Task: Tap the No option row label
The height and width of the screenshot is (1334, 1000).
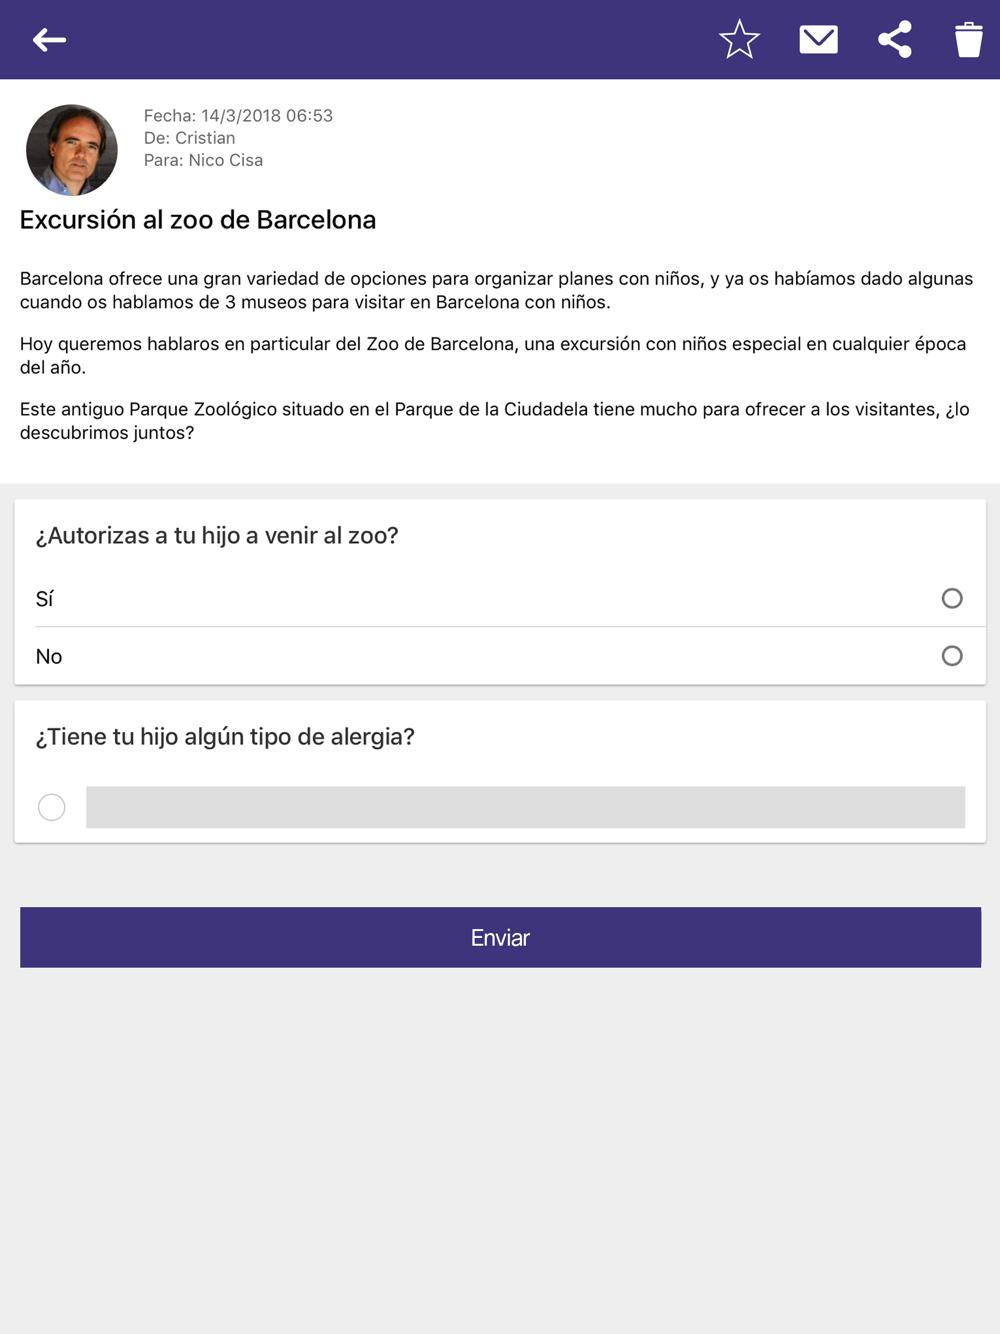Action: click(49, 657)
